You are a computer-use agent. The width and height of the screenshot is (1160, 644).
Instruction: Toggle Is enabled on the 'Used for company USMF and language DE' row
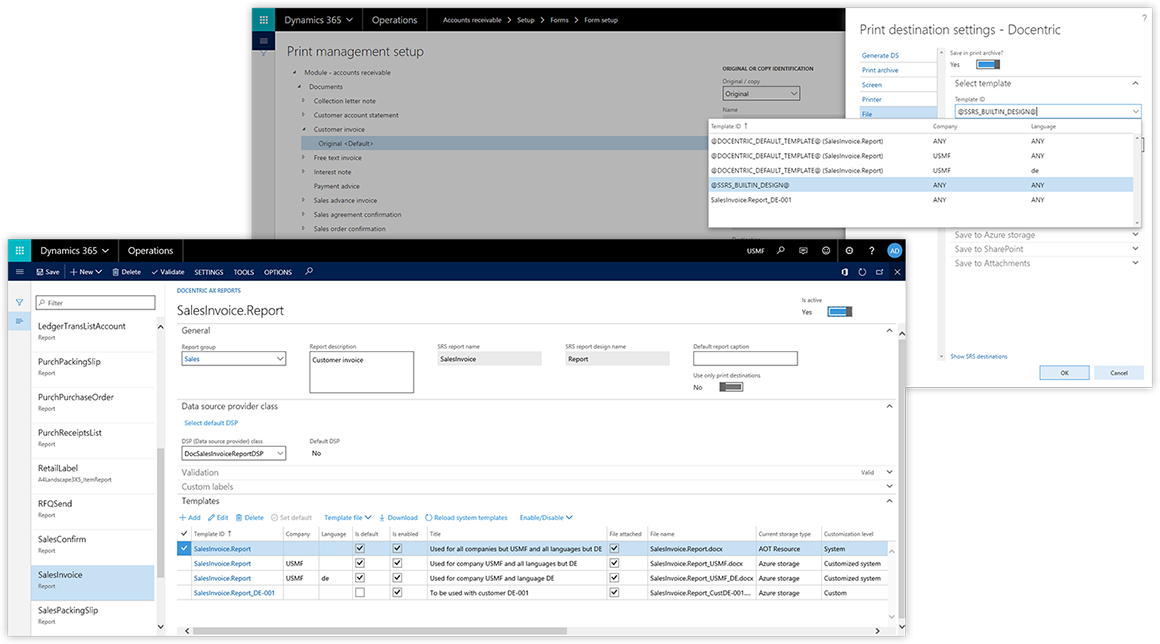tap(397, 578)
